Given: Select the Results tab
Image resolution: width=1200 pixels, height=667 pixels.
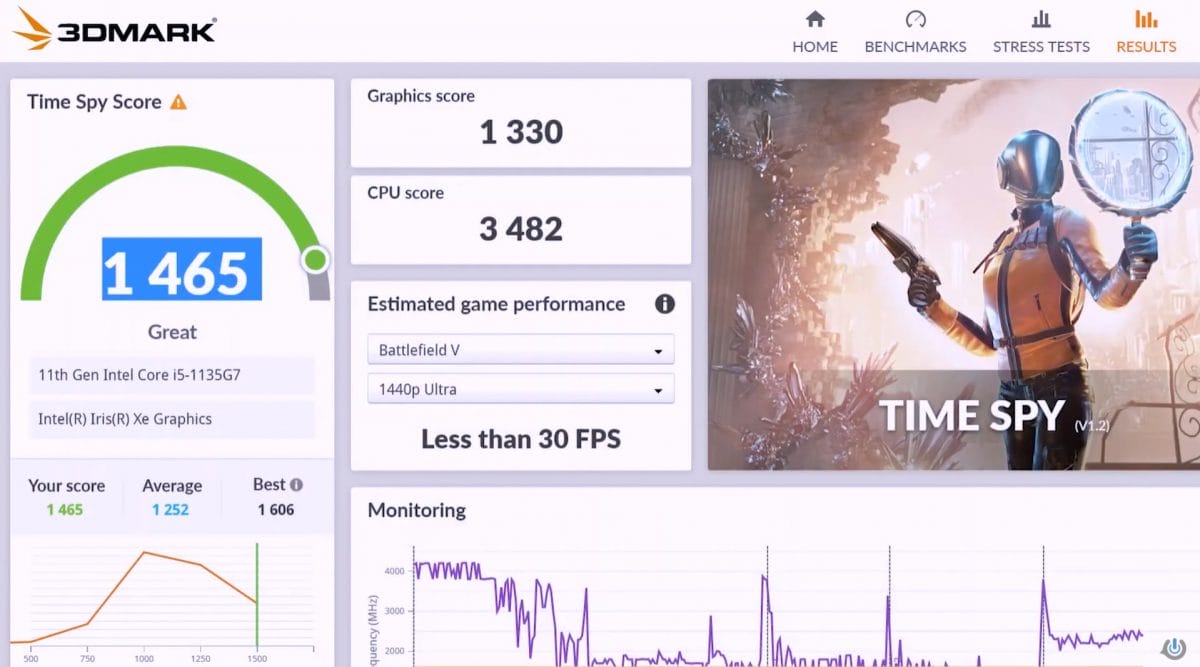Looking at the screenshot, I should click(1146, 32).
